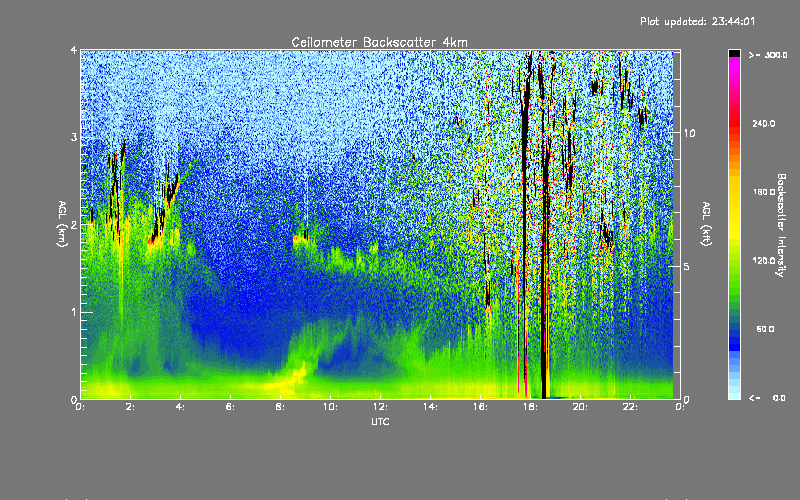Click the "AGL (kft)" right axis label
The height and width of the screenshot is (500, 800).
[706, 224]
